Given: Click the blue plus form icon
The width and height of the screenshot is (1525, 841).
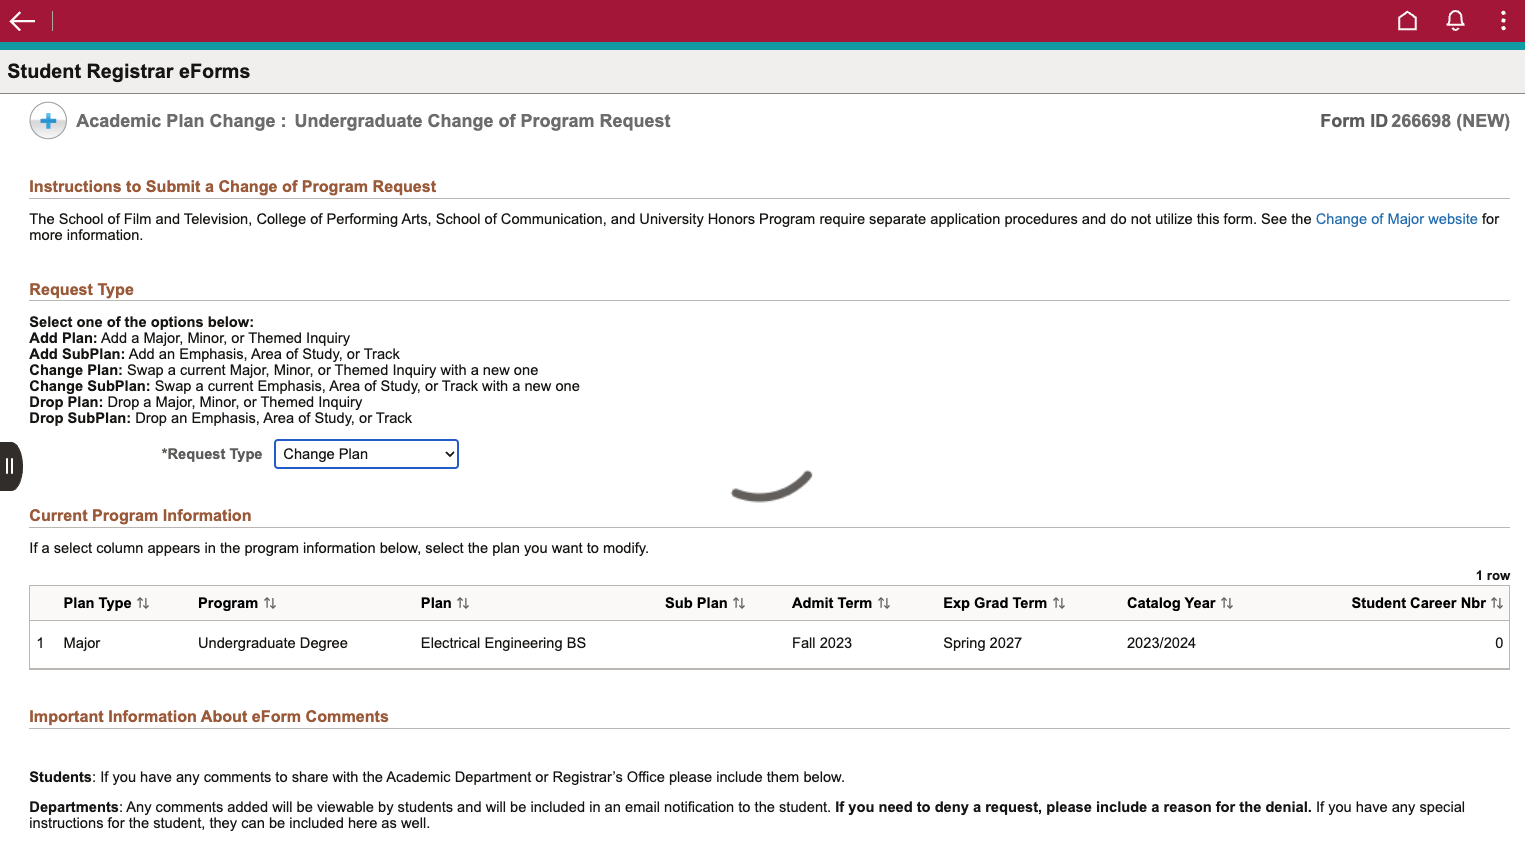Looking at the screenshot, I should coord(48,121).
